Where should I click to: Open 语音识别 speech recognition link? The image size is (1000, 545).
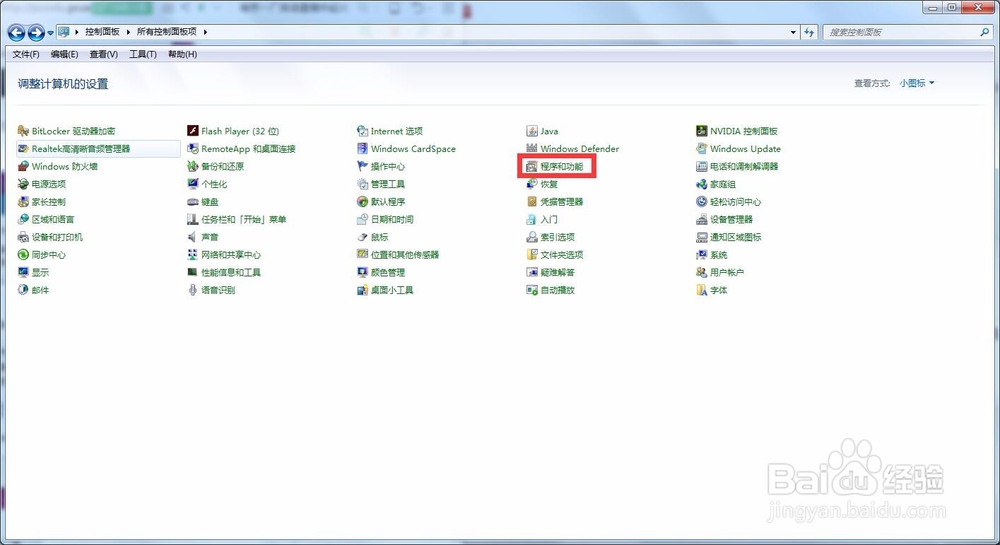pyautogui.click(x=218, y=290)
